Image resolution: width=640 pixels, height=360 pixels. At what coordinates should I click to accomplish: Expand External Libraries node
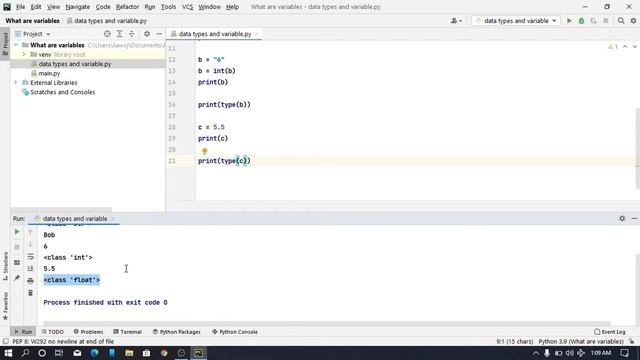click(16, 82)
